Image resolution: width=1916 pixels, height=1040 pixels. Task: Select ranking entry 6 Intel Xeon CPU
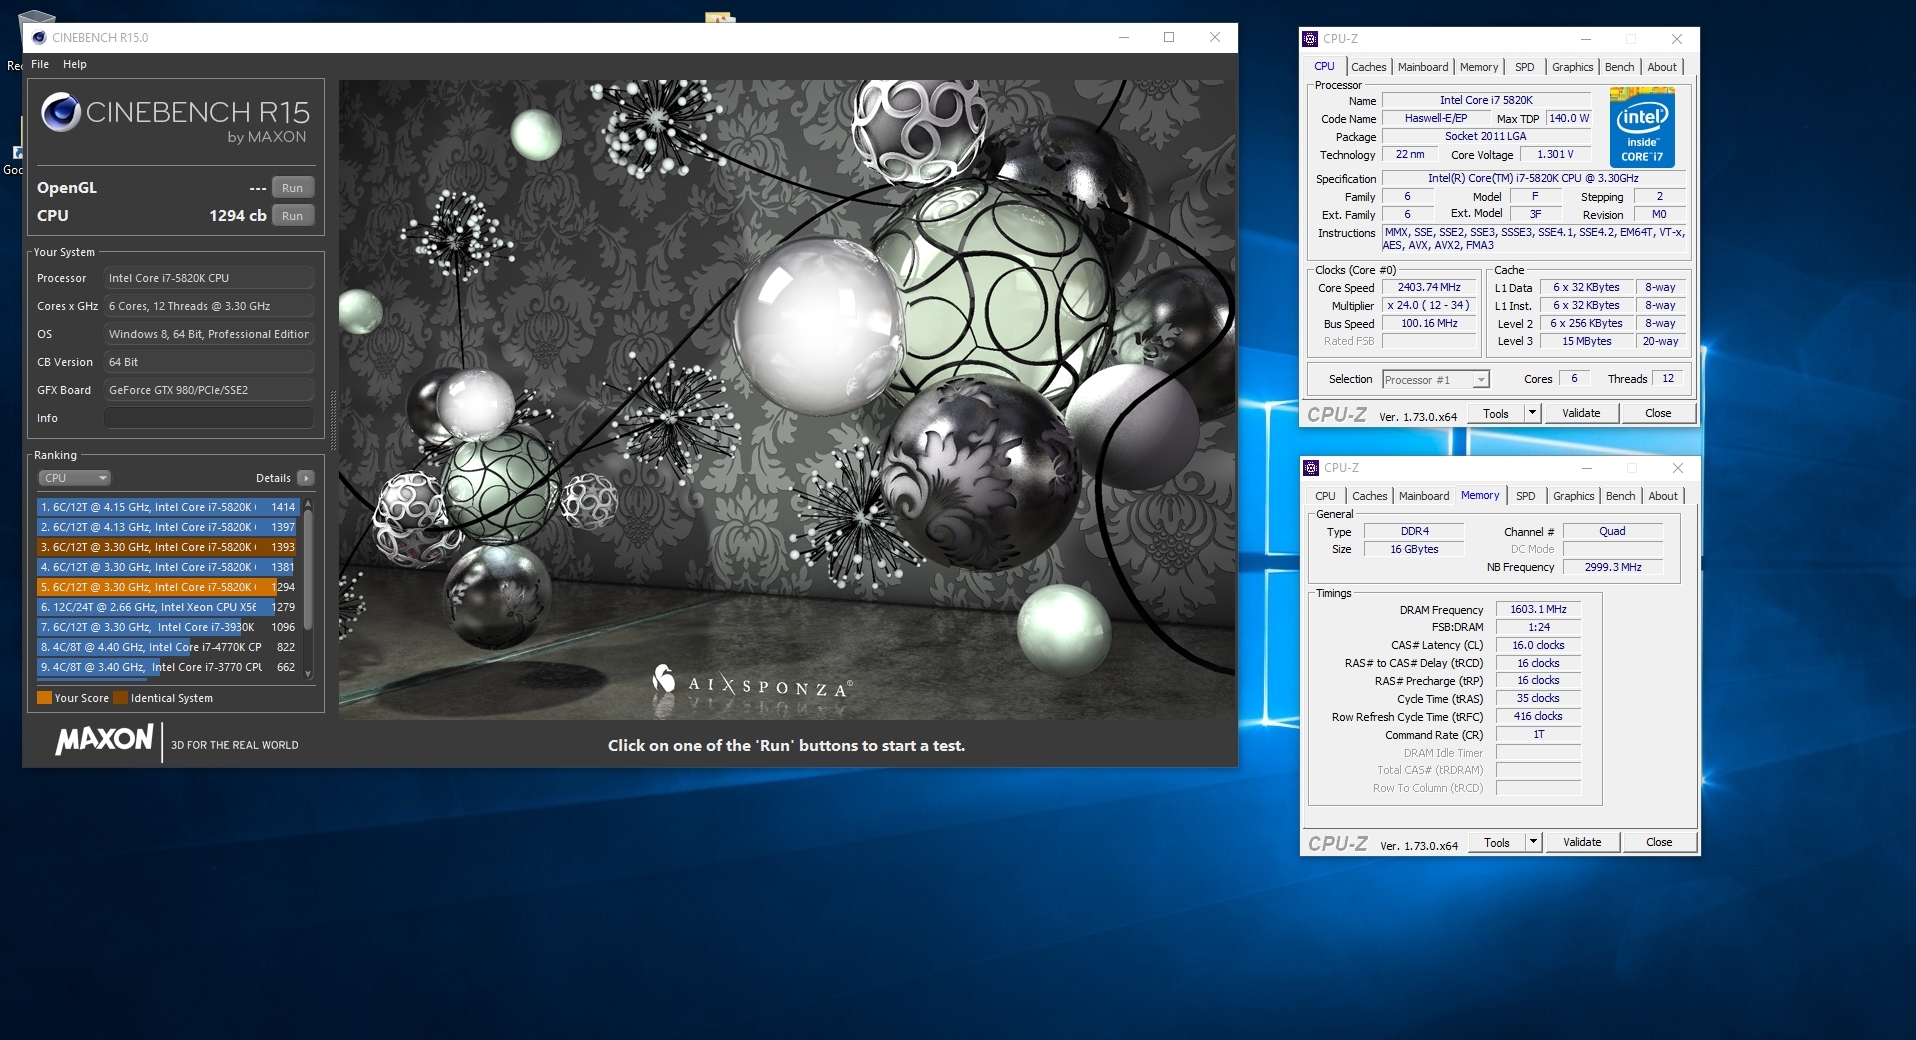(168, 607)
